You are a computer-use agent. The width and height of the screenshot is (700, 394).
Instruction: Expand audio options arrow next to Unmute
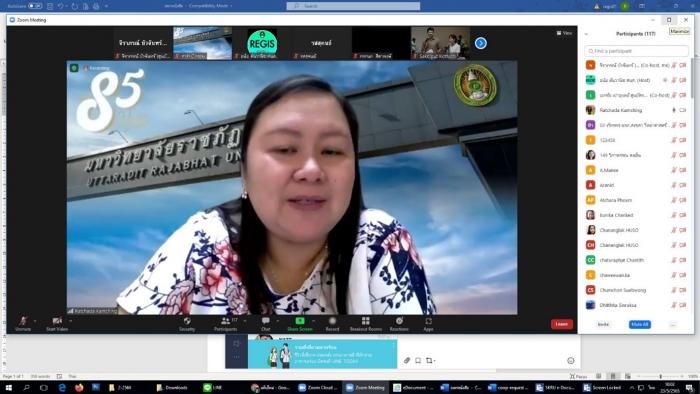pyautogui.click(x=35, y=321)
